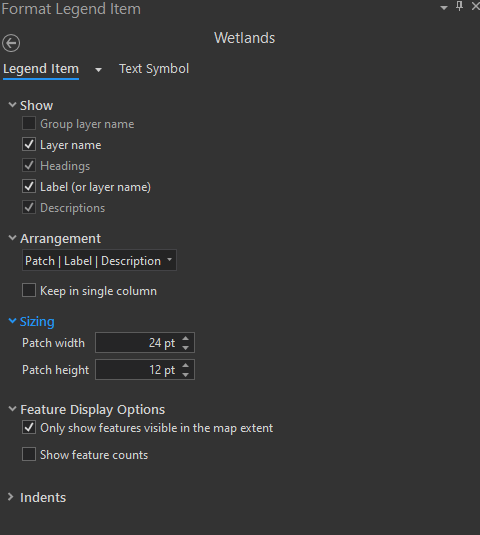Toggle the auto-hide pin icon
The height and width of the screenshot is (535, 480).
click(460, 6)
